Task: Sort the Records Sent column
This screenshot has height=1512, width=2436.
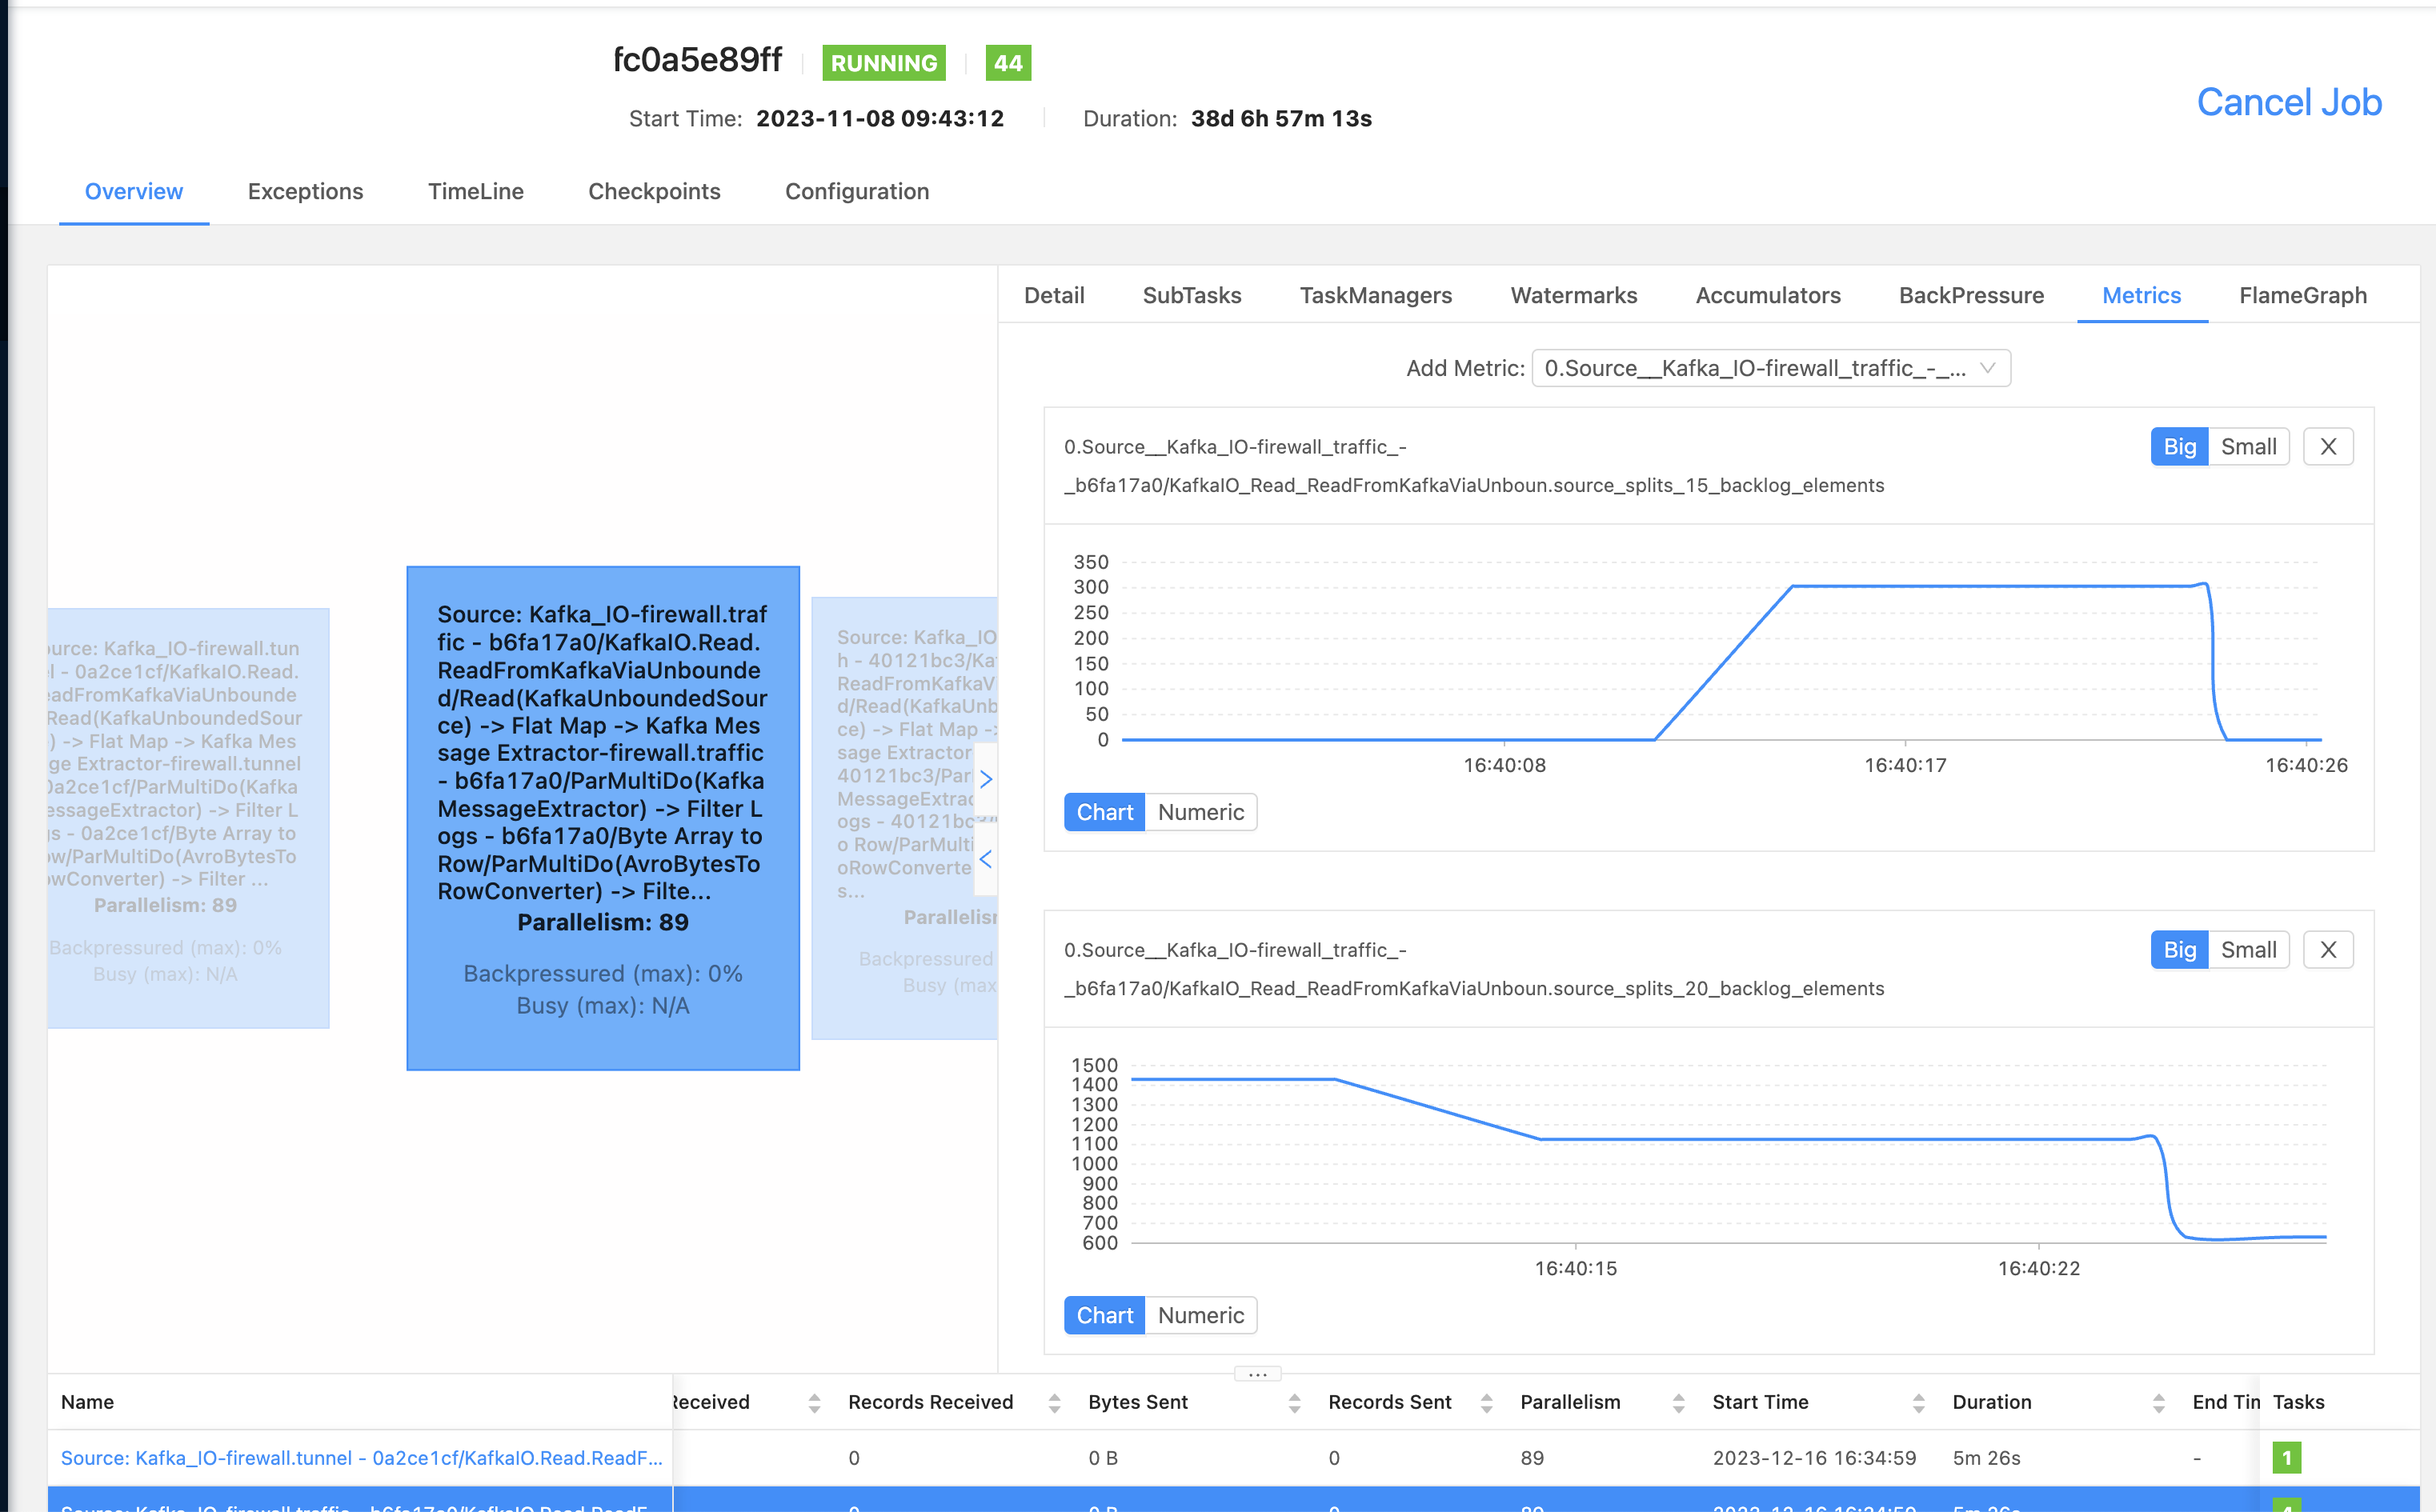Action: (x=1491, y=1402)
